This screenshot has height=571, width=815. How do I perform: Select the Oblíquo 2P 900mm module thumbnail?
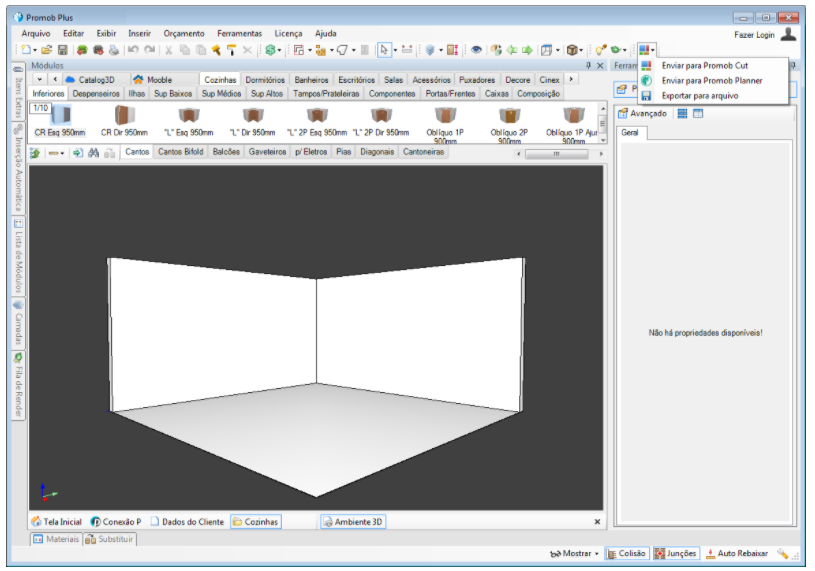click(x=509, y=125)
